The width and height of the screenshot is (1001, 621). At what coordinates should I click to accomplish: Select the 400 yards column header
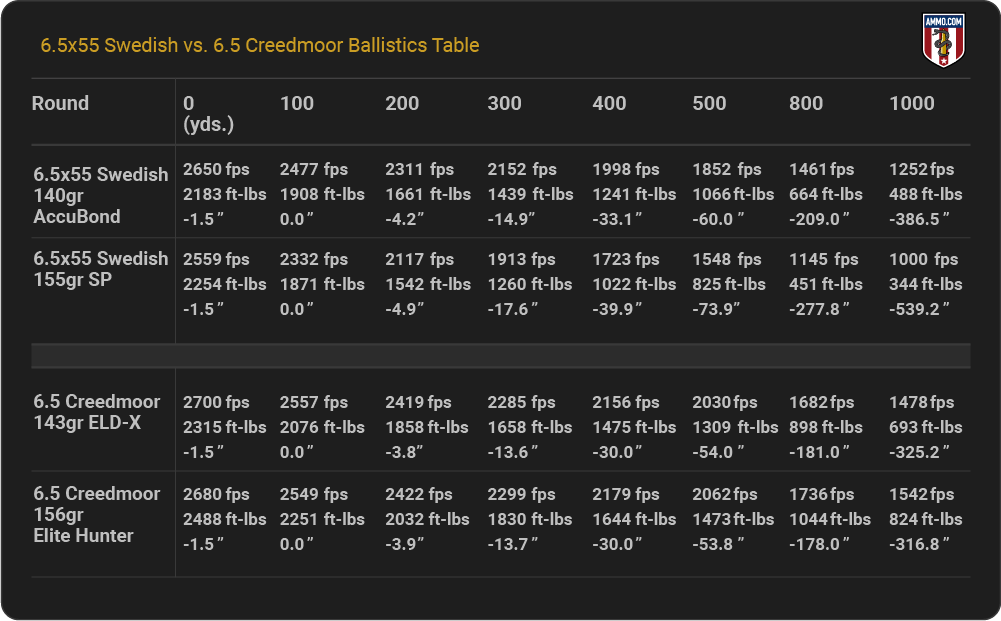609,103
